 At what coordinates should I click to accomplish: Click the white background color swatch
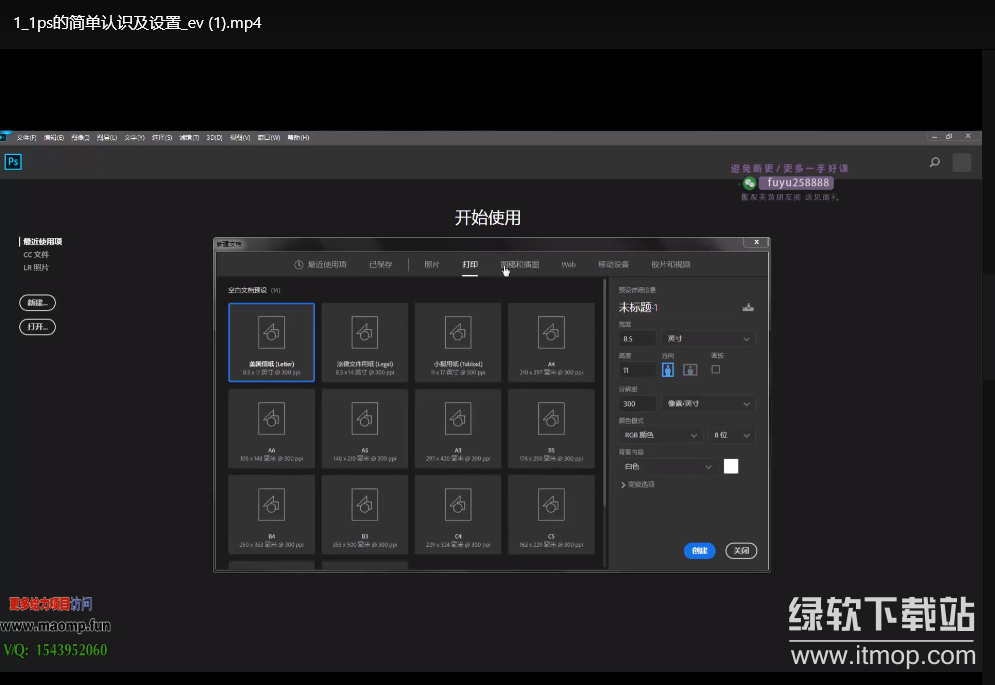(731, 466)
